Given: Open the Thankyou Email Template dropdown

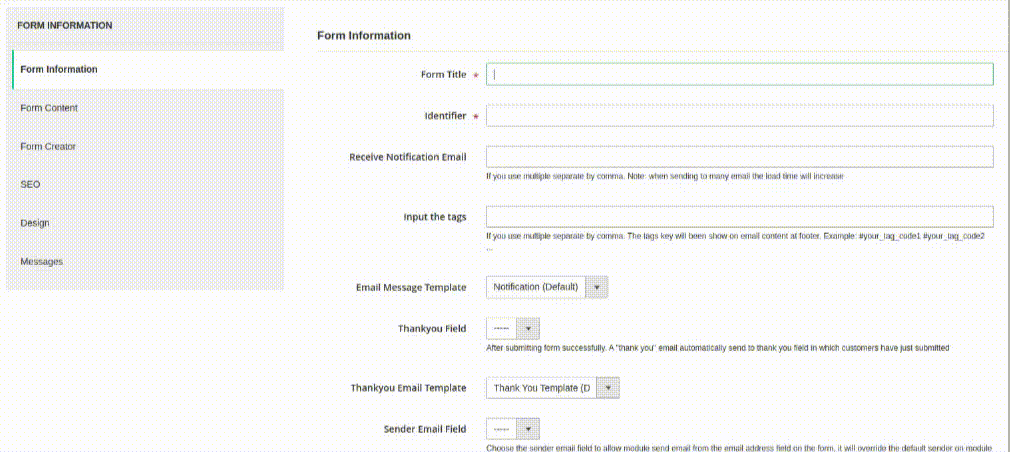Looking at the screenshot, I should click(x=553, y=388).
